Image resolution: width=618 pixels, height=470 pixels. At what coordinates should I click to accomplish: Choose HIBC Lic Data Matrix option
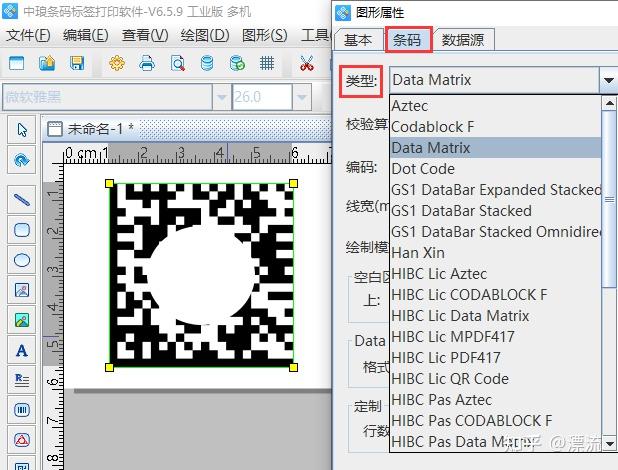point(495,316)
